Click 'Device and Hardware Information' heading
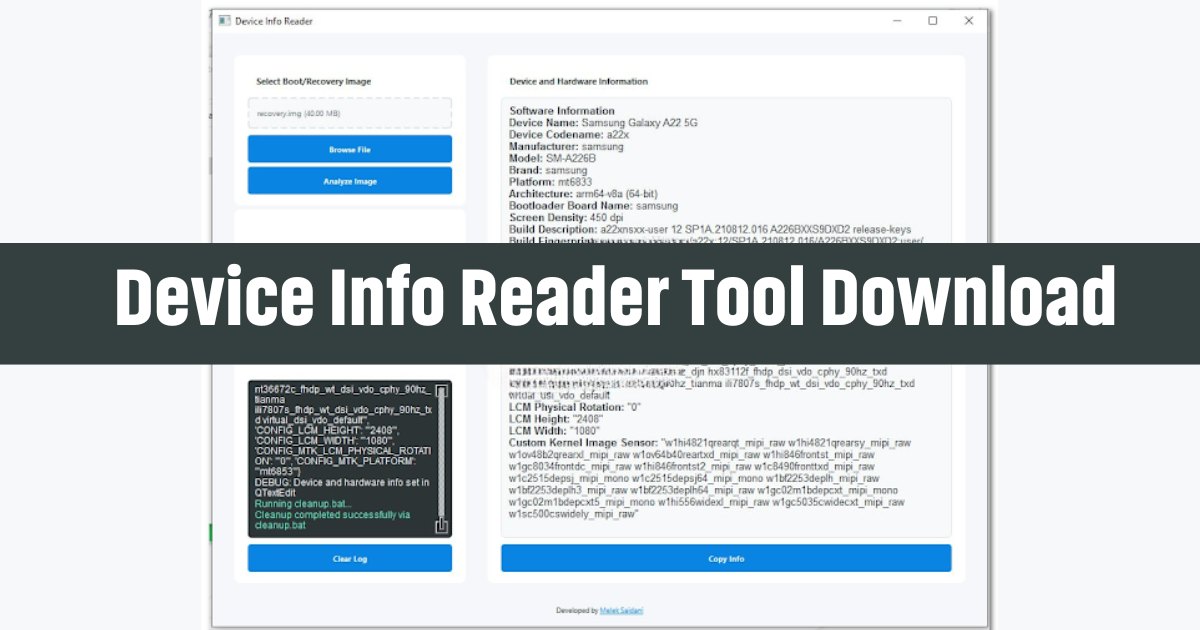Screen dimensions: 1200x630 (578, 82)
